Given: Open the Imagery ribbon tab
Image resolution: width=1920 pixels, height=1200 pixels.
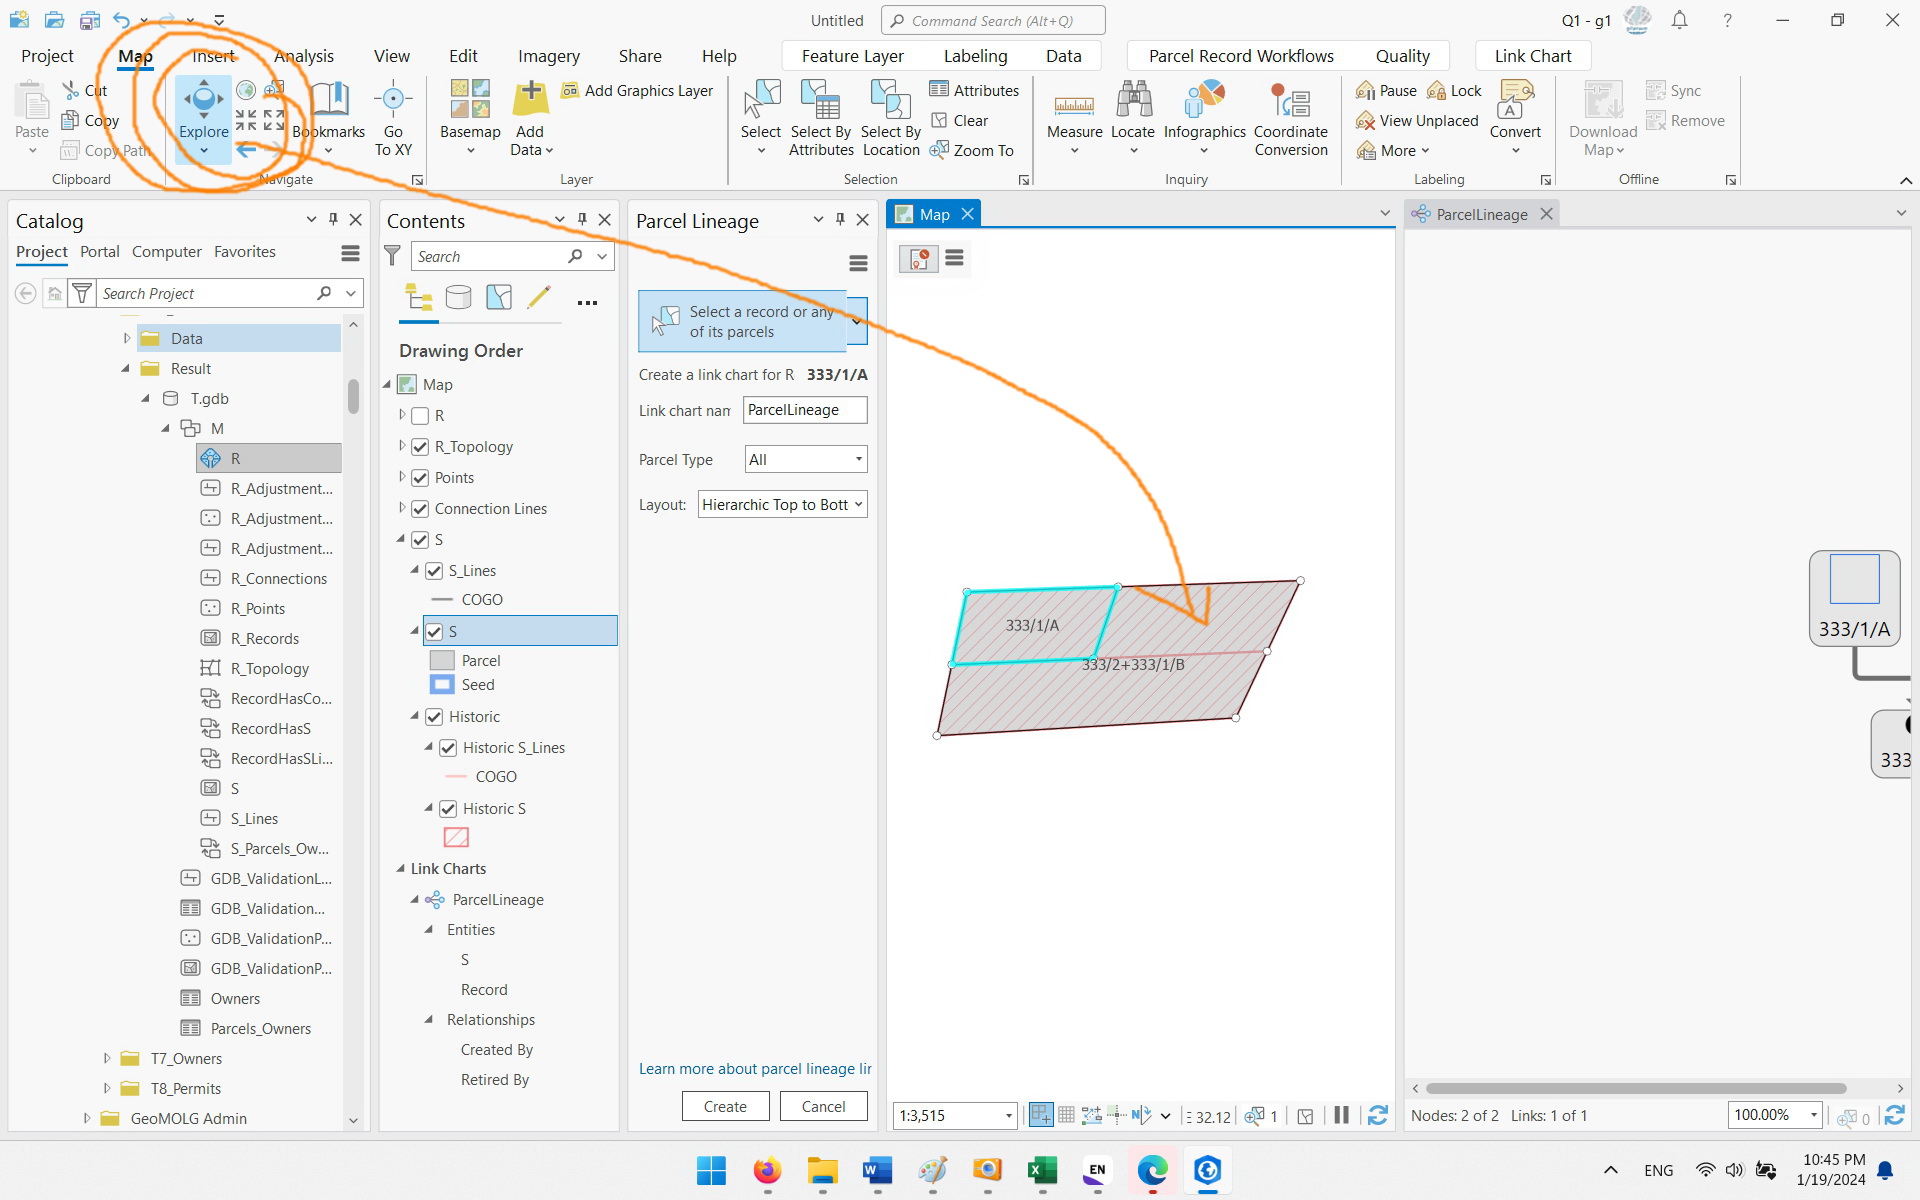Looking at the screenshot, I should tap(548, 55).
